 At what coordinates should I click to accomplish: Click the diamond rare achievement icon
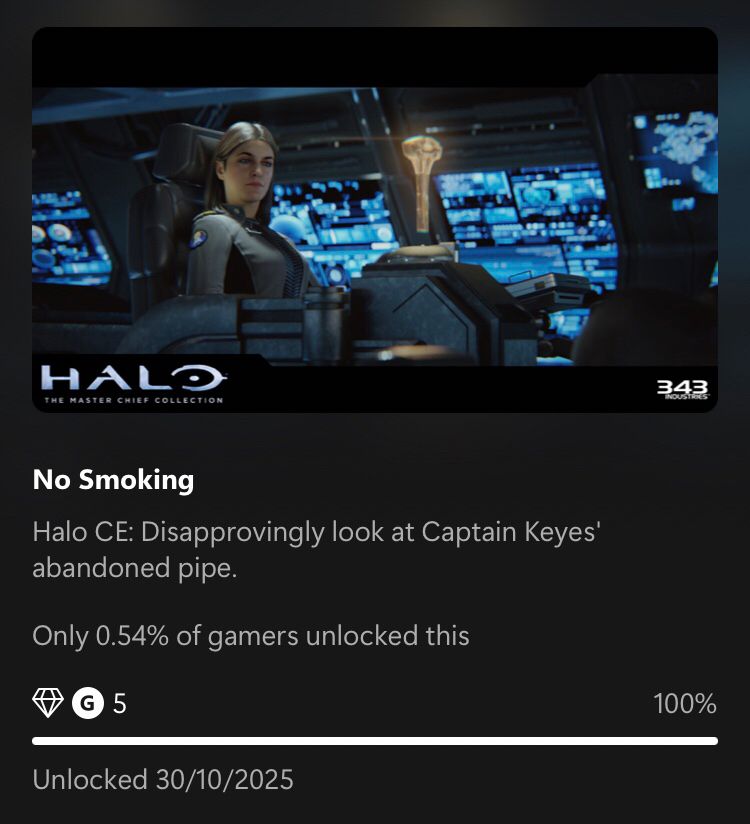(48, 703)
